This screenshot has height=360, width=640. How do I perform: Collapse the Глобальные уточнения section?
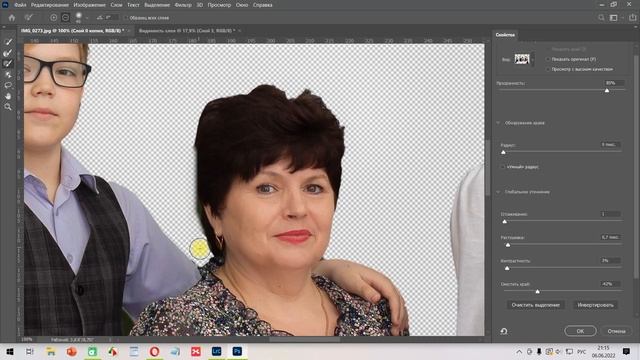click(x=498, y=192)
